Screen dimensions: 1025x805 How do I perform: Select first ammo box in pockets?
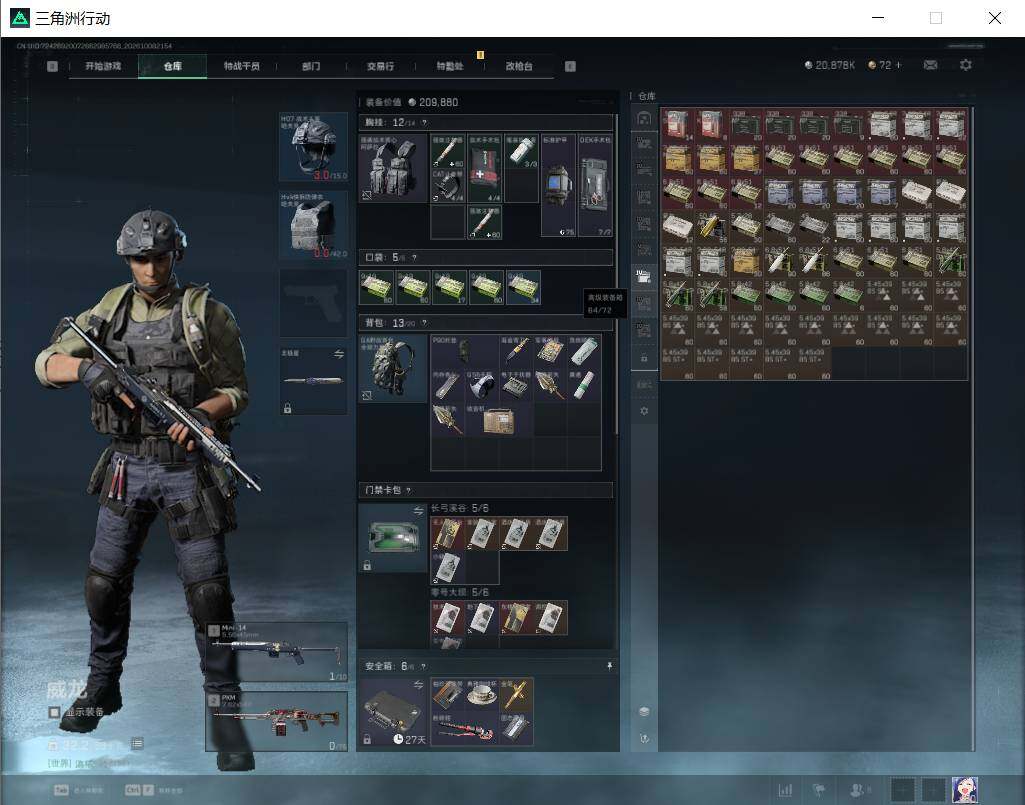click(377, 287)
